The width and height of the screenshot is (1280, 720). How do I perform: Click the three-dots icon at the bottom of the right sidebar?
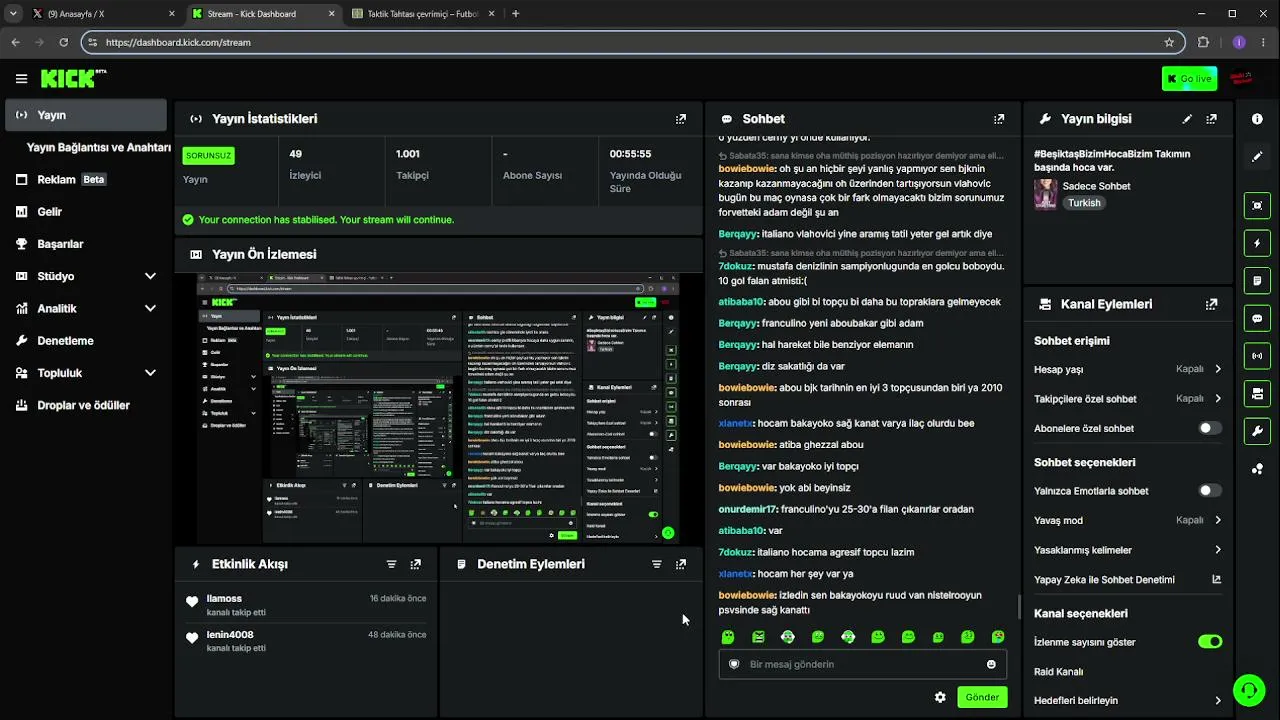pos(1257,469)
